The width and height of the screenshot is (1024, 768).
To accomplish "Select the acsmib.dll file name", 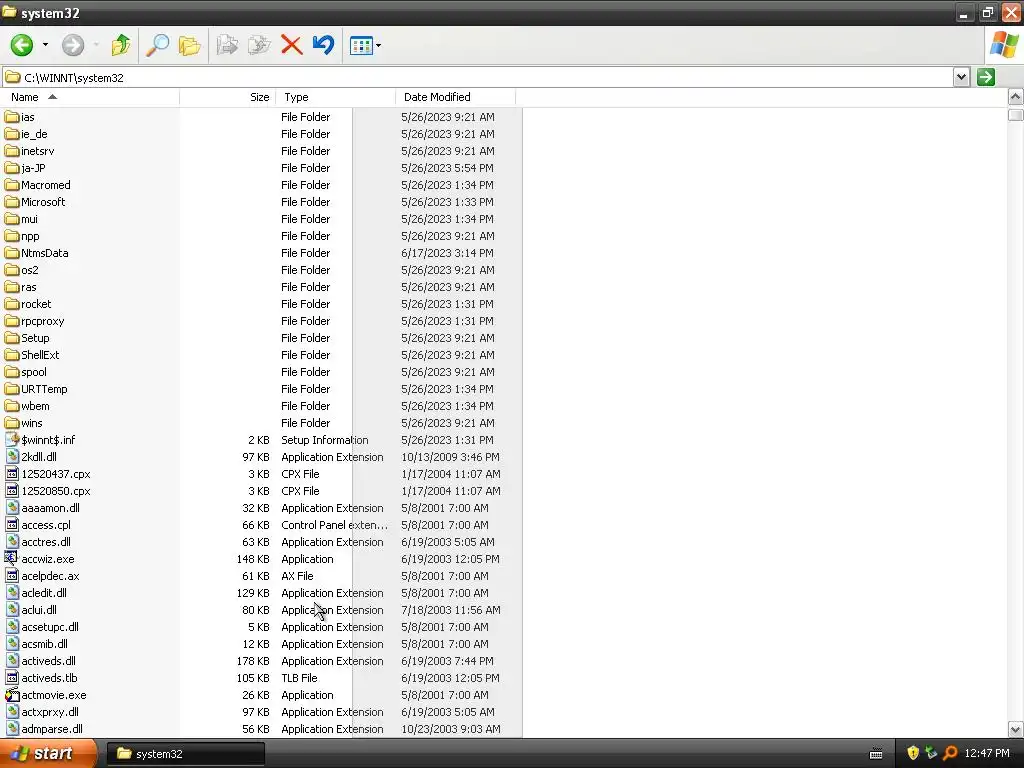I will (44, 643).
